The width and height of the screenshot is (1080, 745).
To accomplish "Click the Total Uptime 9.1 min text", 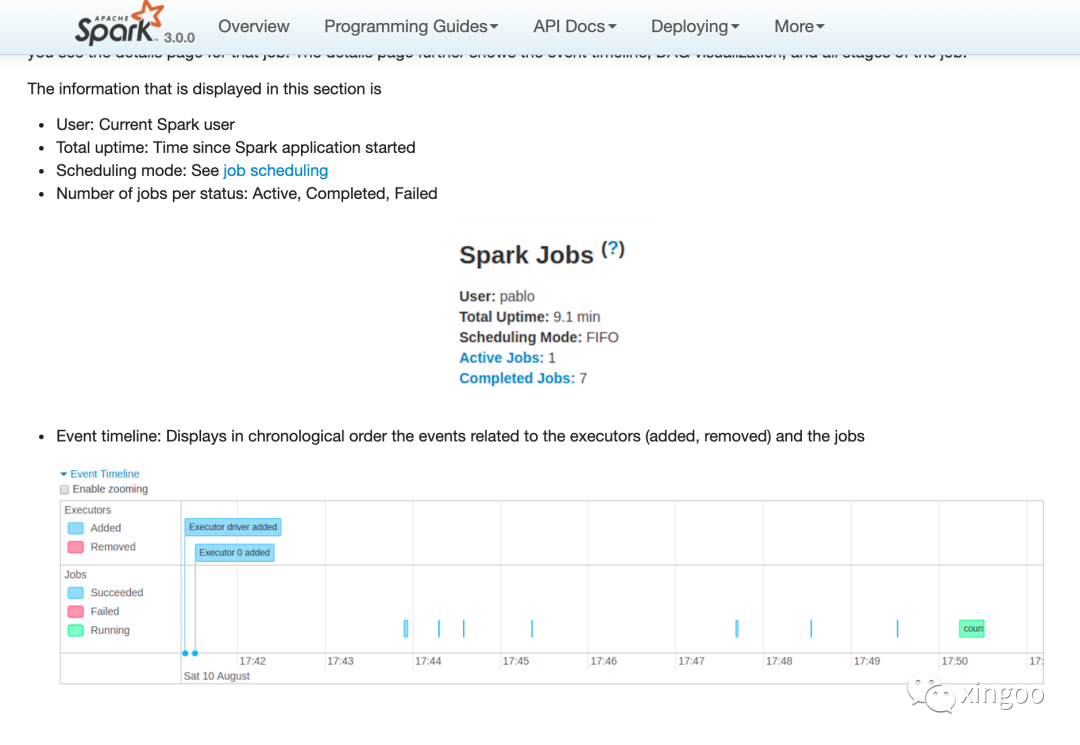I will click(530, 317).
